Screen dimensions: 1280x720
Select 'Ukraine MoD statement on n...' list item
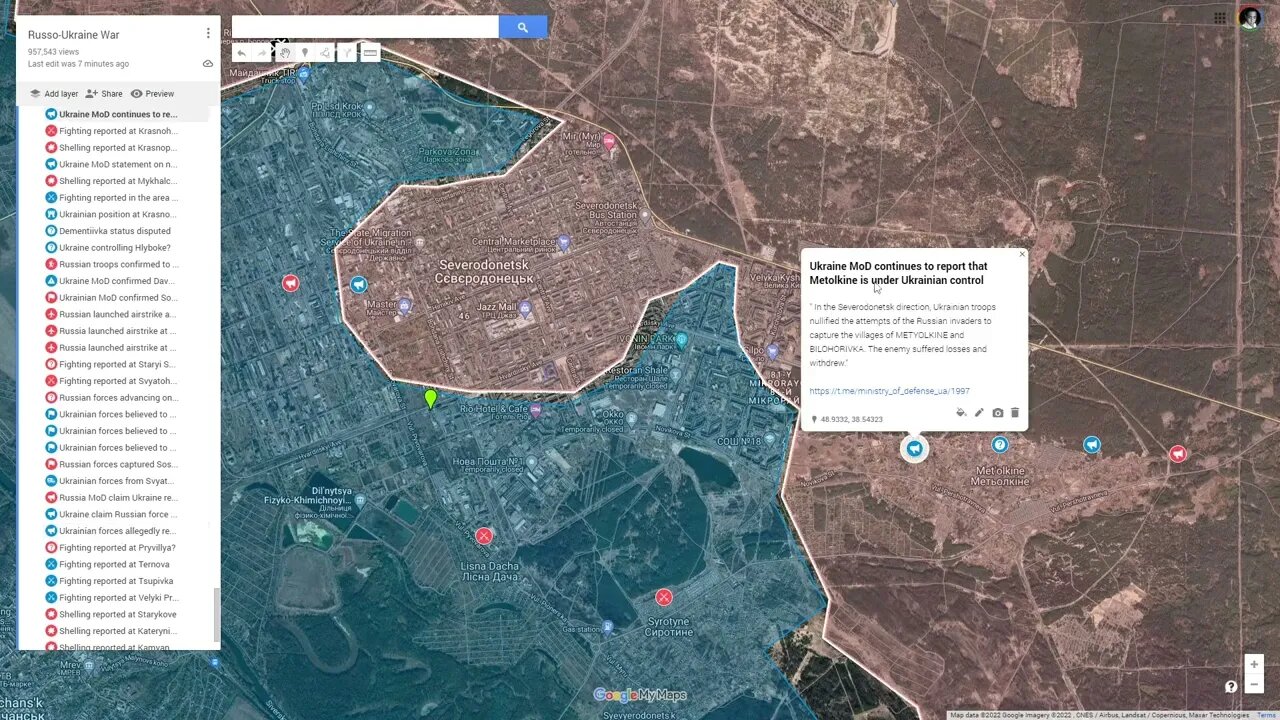coord(118,164)
